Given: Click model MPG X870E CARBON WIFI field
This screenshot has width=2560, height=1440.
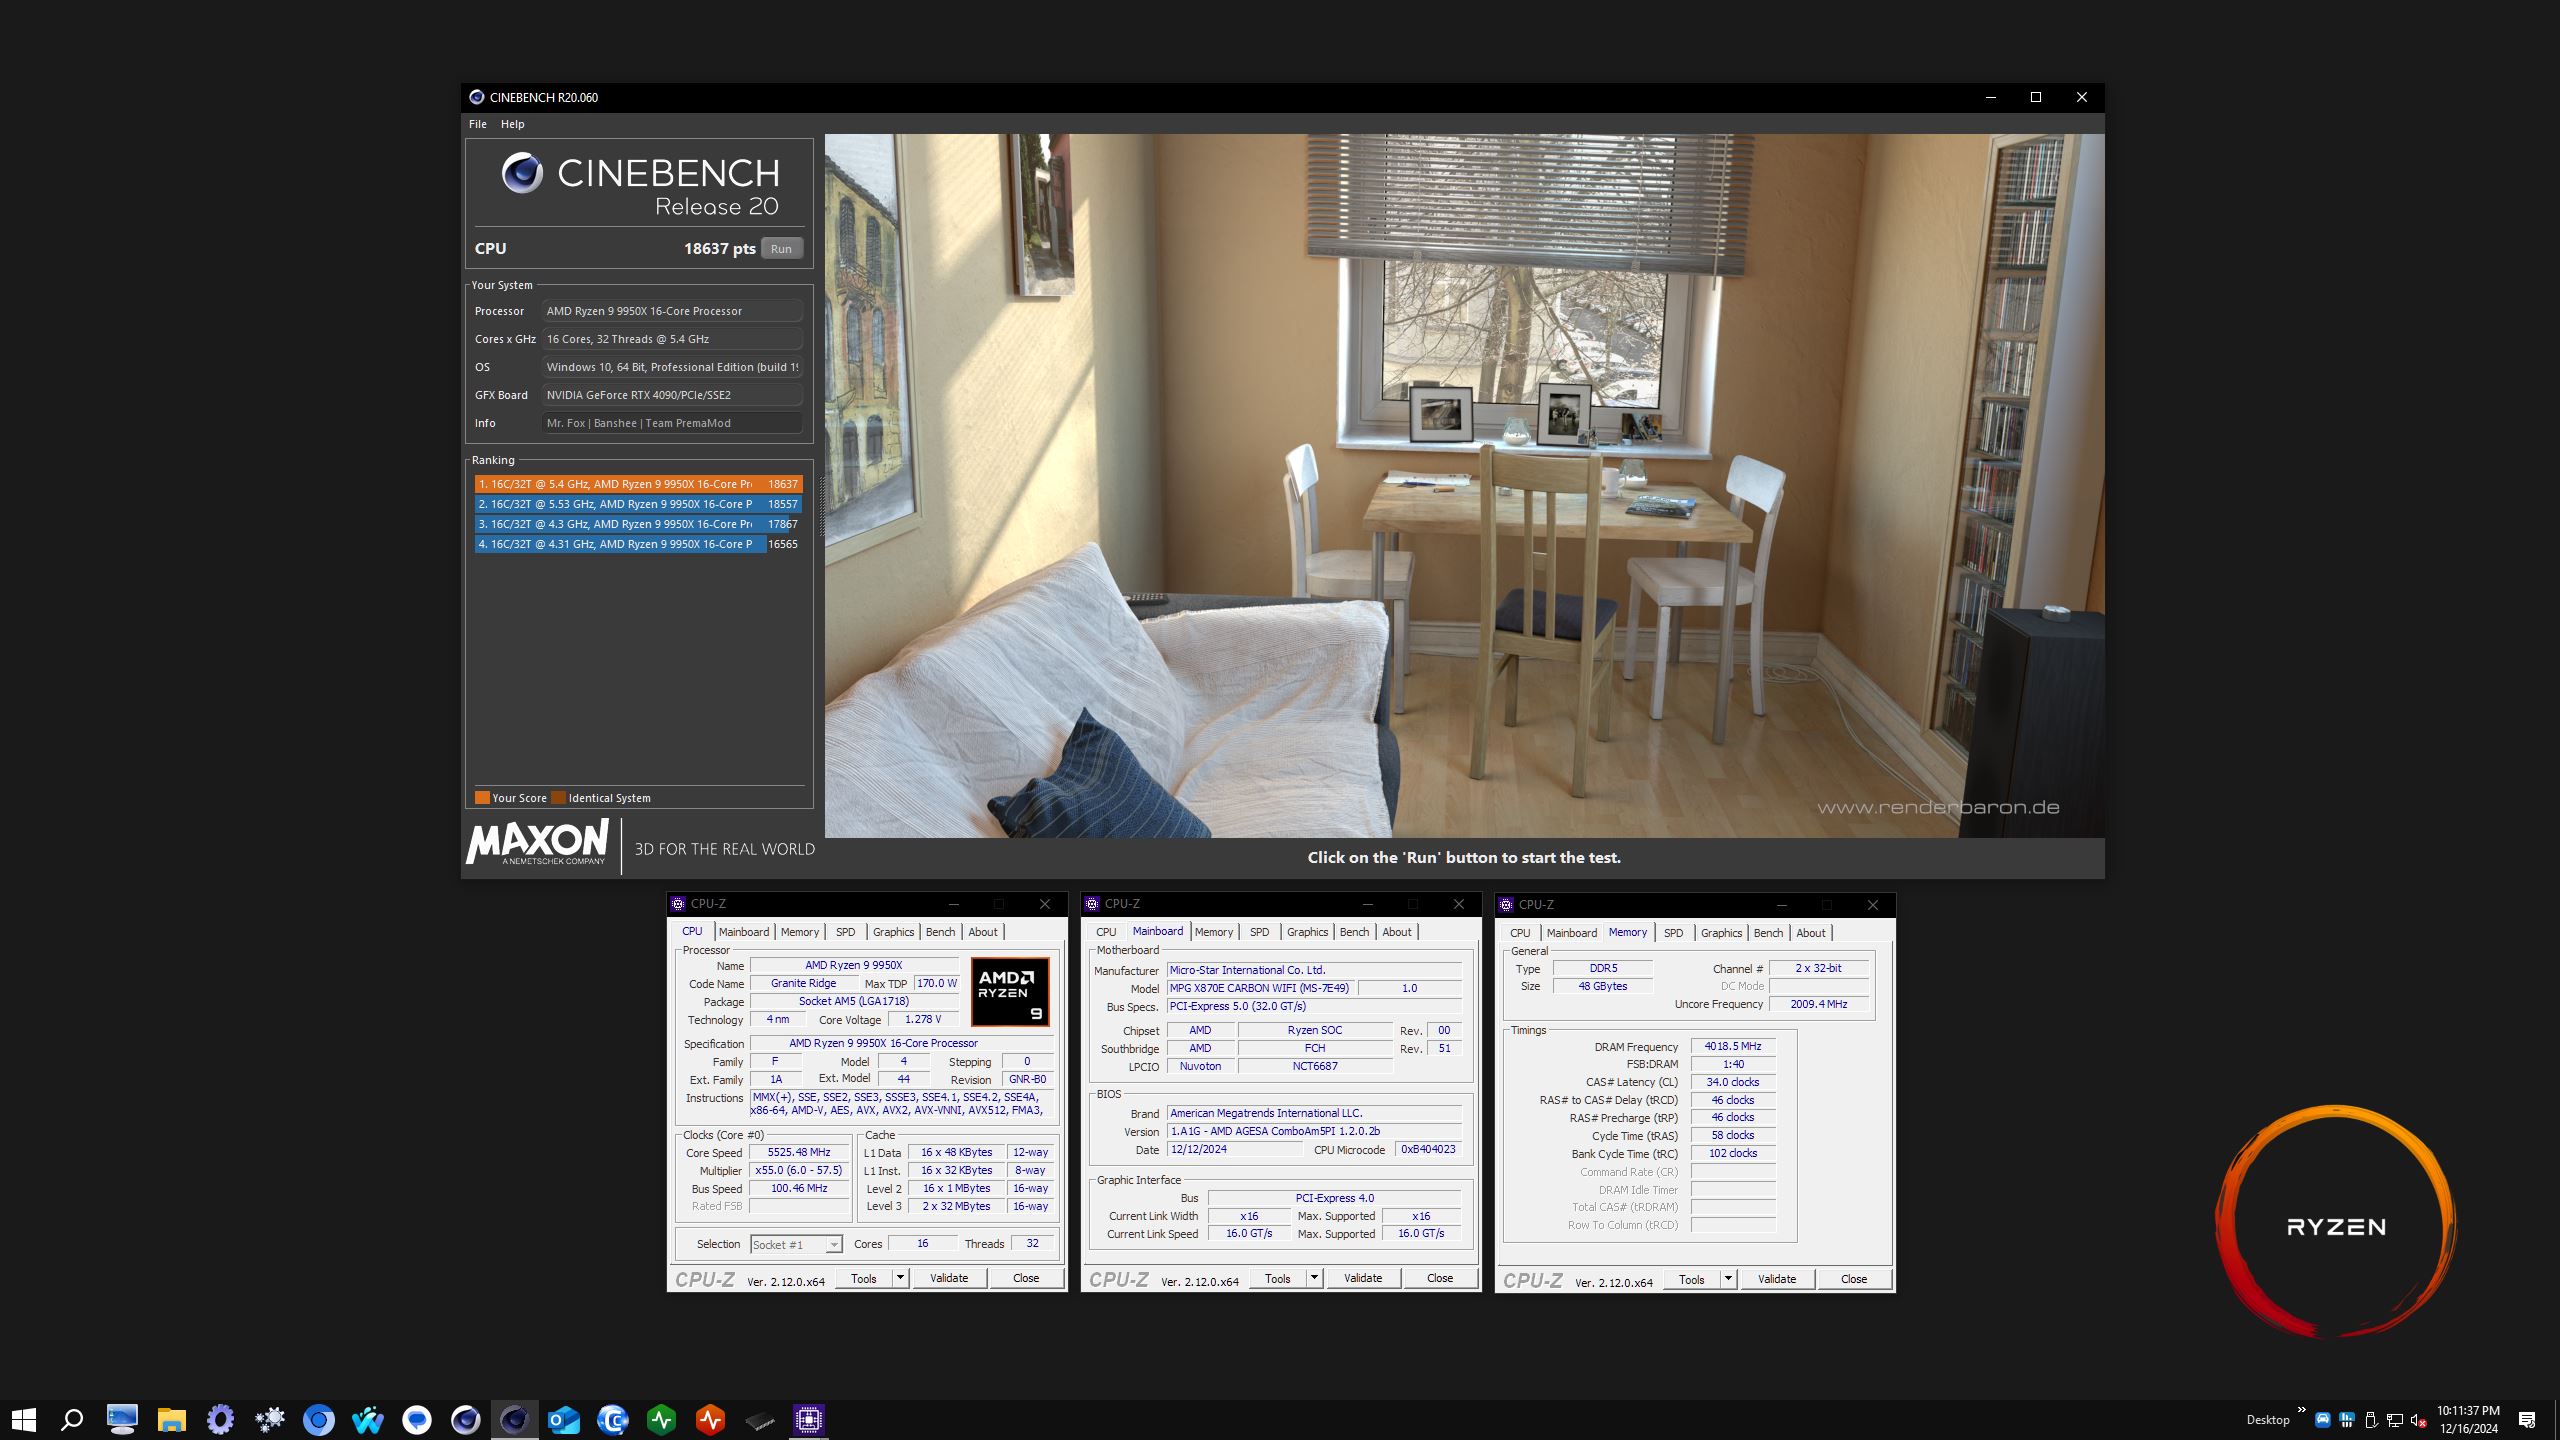Looking at the screenshot, I should coord(1259,988).
